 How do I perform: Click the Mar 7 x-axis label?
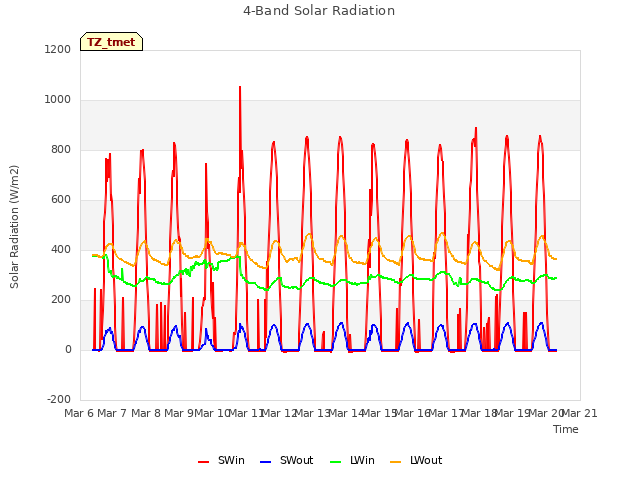[x=112, y=413]
